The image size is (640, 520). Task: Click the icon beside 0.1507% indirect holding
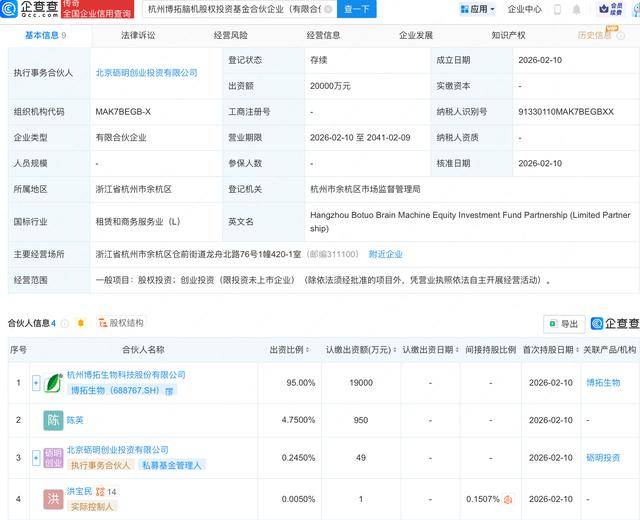pos(509,499)
